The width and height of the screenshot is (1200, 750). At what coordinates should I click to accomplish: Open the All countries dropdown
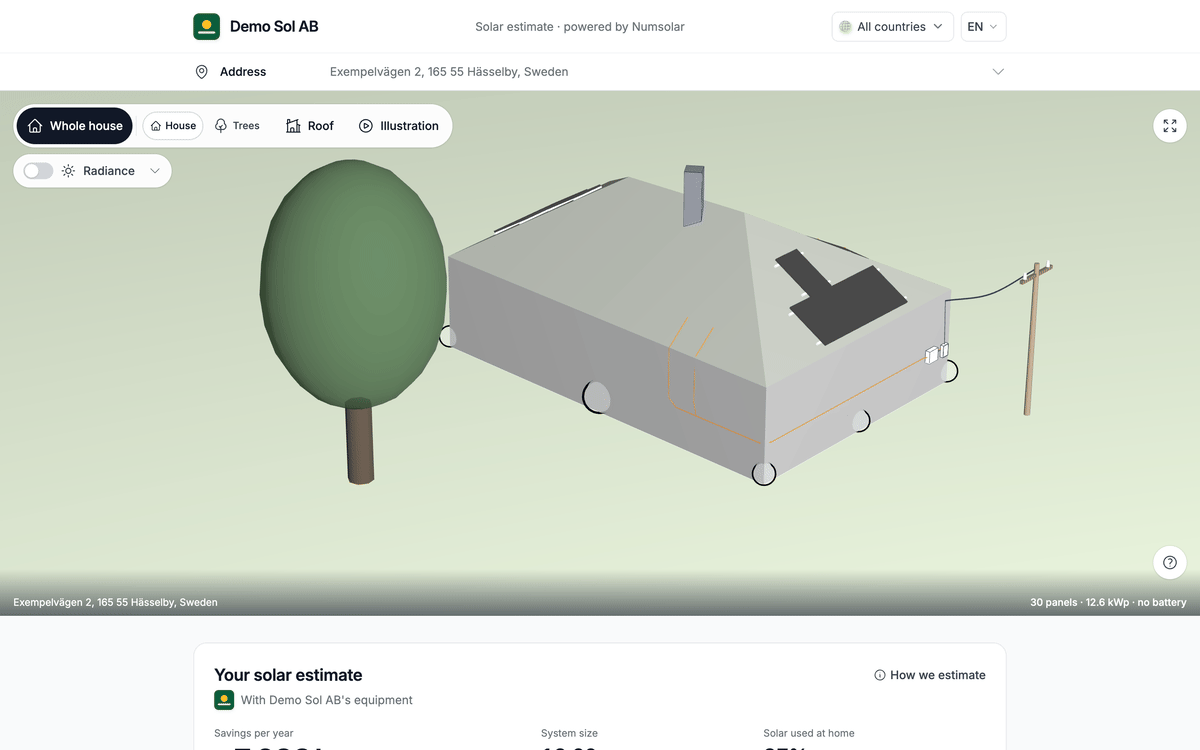(x=892, y=27)
